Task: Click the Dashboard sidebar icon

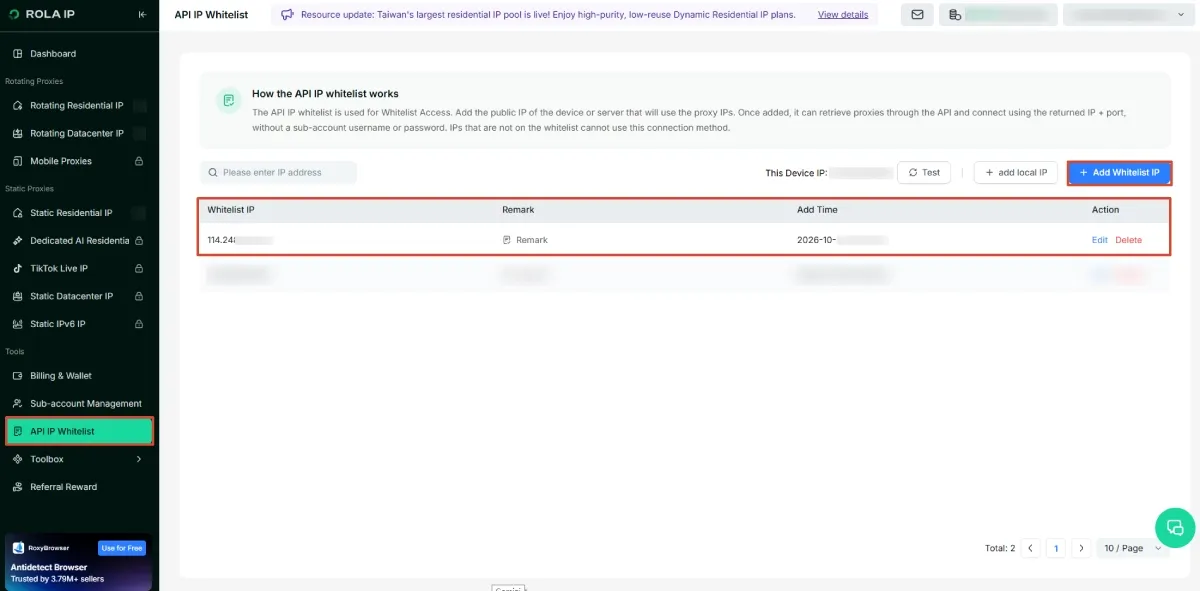Action: coord(18,53)
